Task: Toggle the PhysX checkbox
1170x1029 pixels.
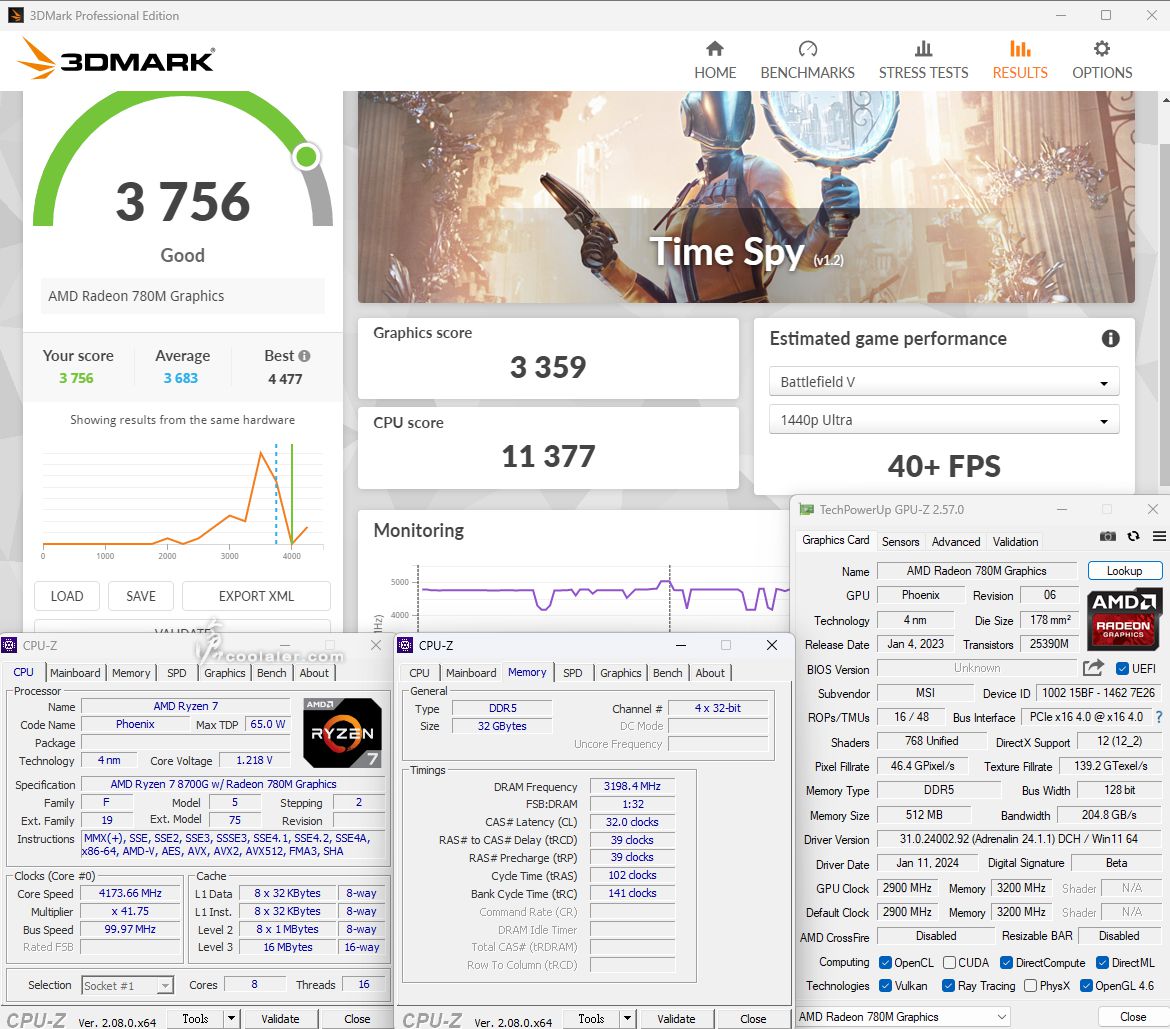Action: [x=1030, y=986]
